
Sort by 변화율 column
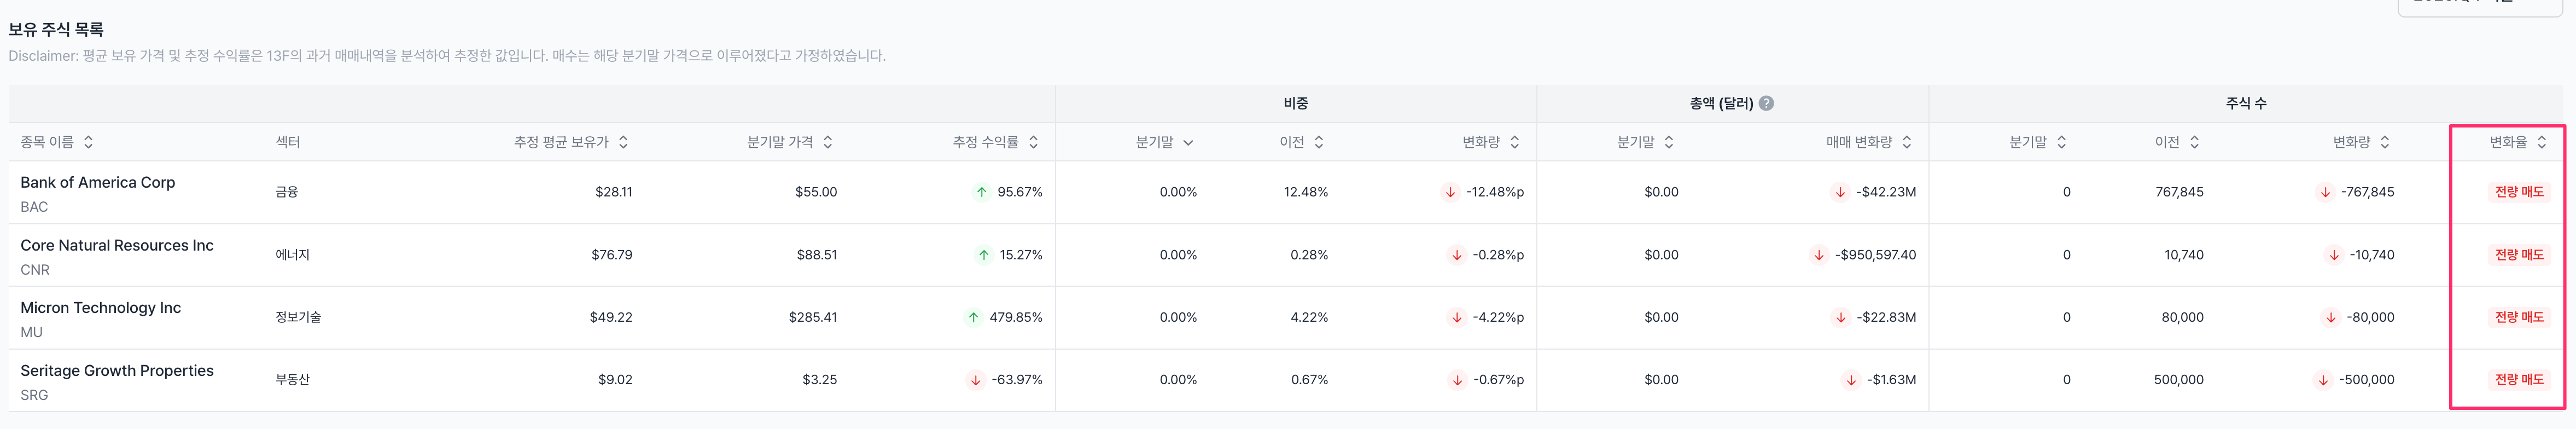2542,142
